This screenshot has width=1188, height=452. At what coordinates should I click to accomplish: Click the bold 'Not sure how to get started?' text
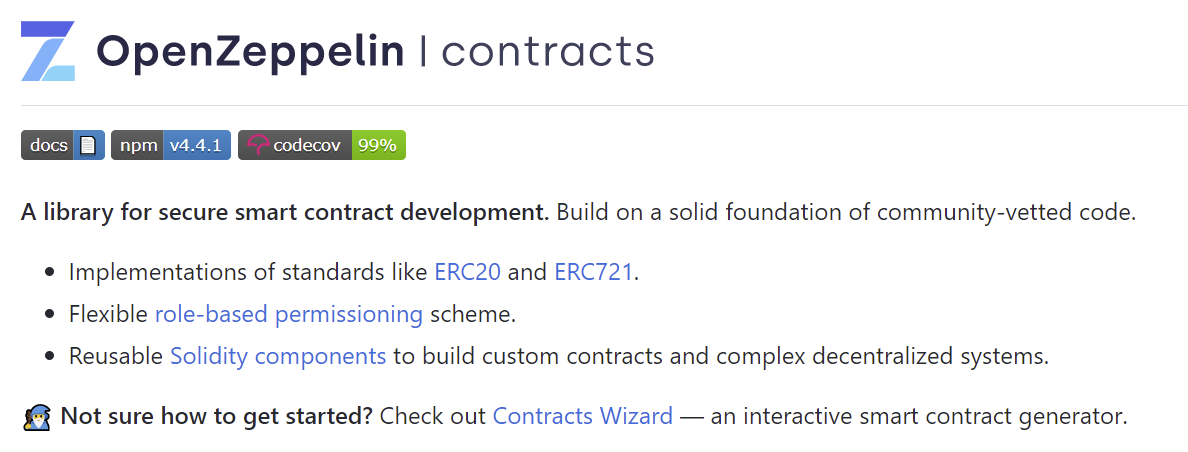pyautogui.click(x=217, y=416)
